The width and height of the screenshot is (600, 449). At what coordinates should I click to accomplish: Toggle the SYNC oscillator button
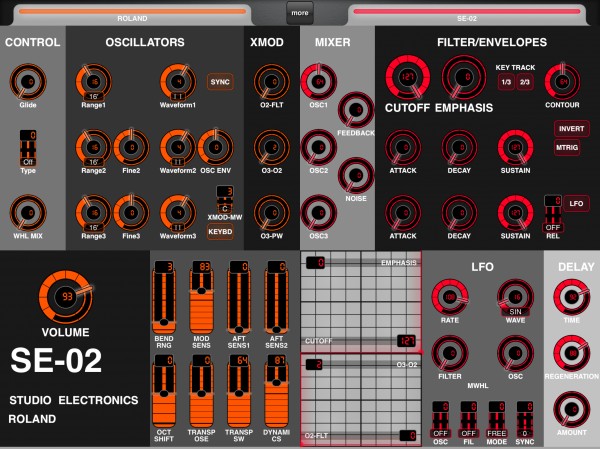(220, 82)
